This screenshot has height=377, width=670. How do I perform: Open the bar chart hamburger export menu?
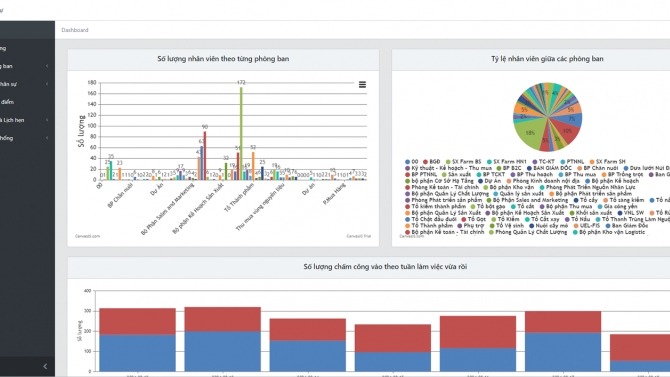pos(362,85)
